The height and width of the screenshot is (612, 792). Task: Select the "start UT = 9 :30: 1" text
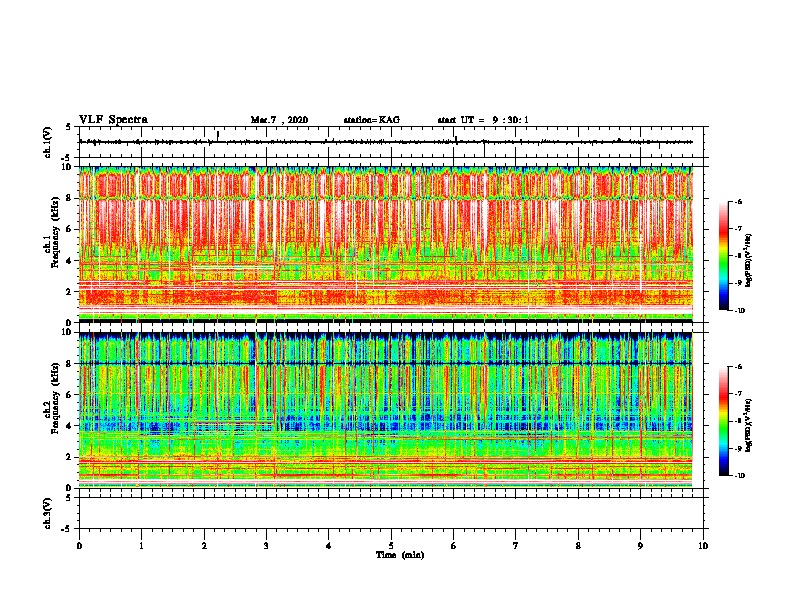(483, 120)
